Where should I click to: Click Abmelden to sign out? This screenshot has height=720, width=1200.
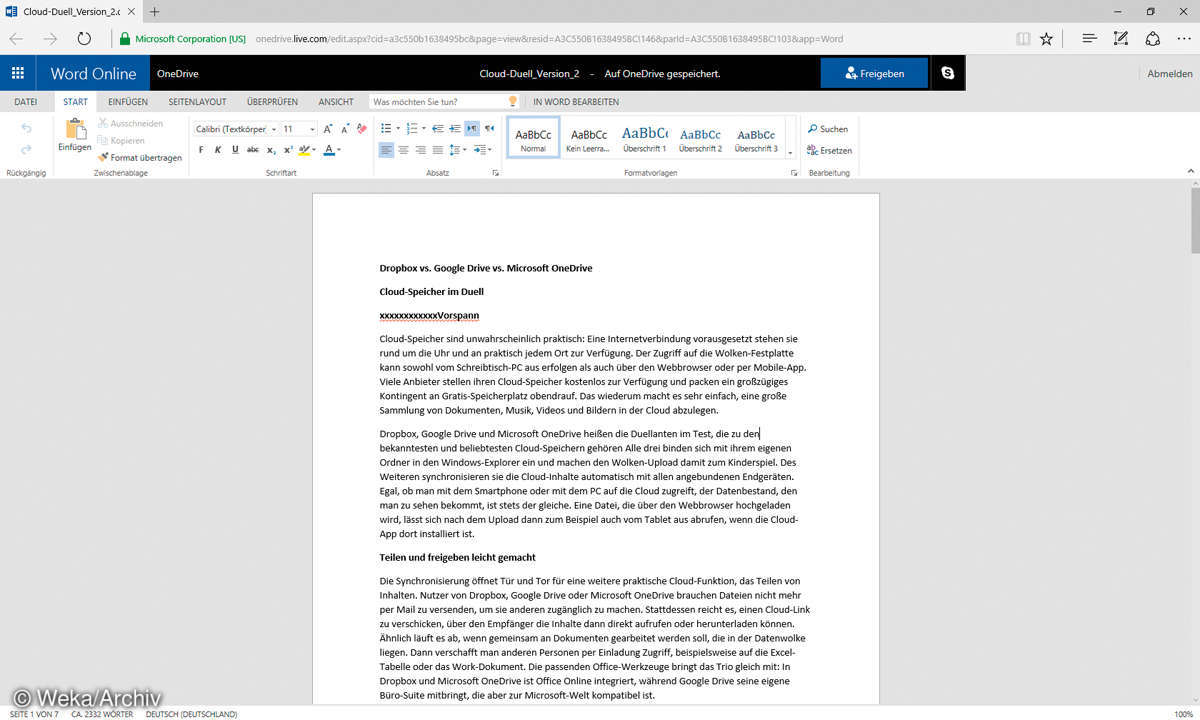(1169, 73)
